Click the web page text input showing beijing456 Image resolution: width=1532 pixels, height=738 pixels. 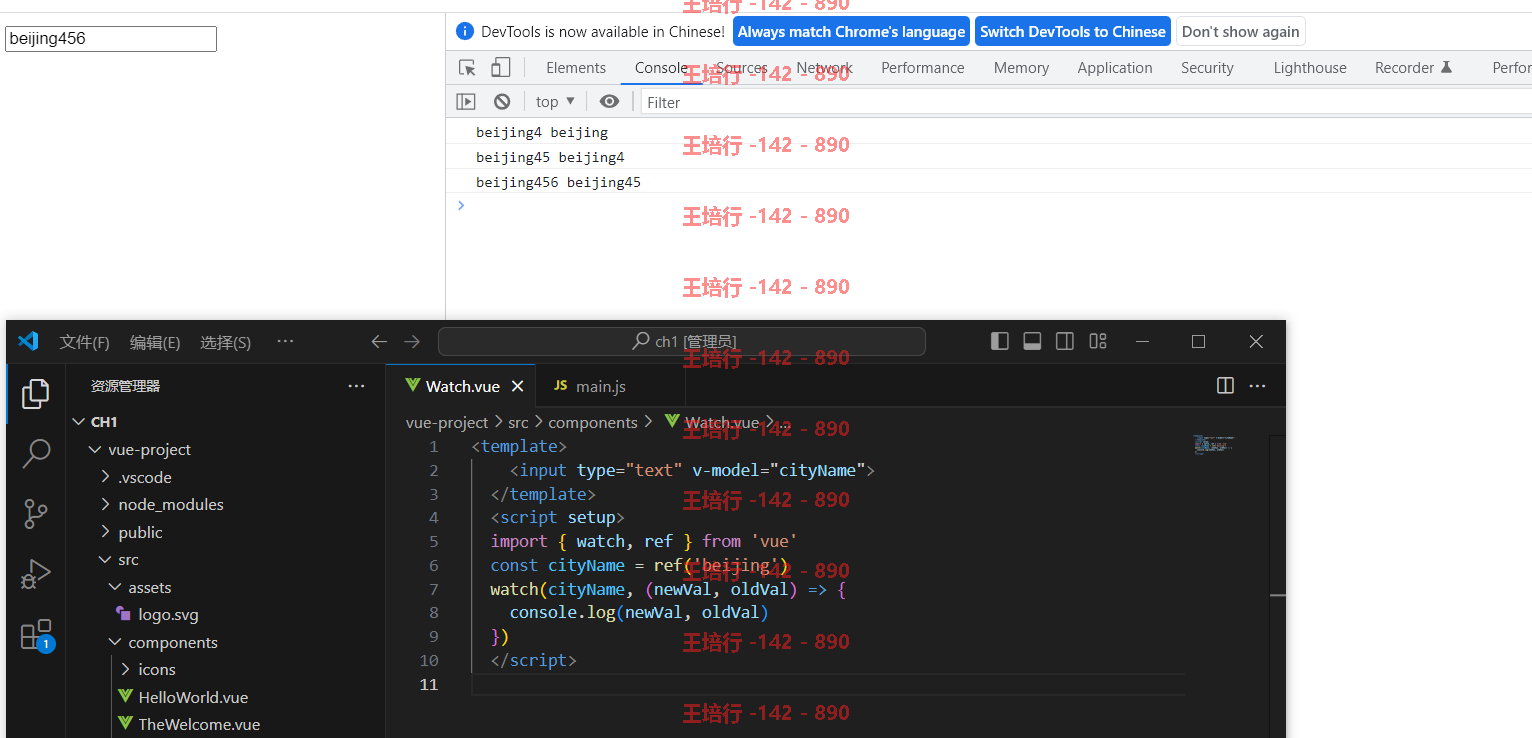111,39
